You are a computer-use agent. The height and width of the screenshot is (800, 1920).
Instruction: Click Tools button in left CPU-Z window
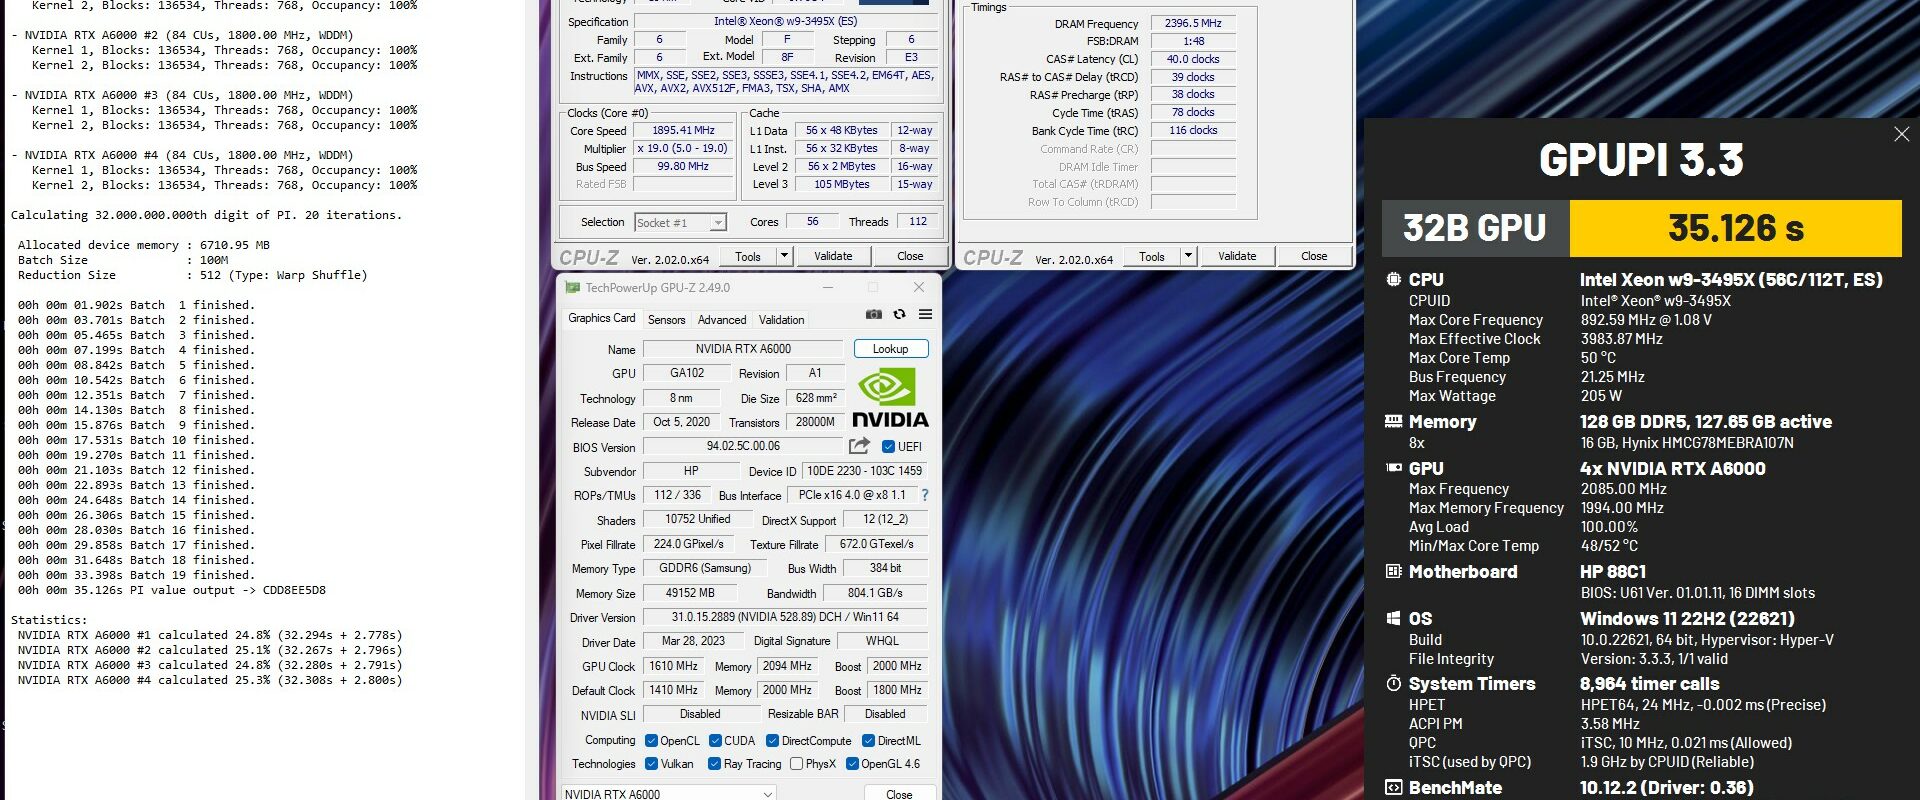point(748,256)
